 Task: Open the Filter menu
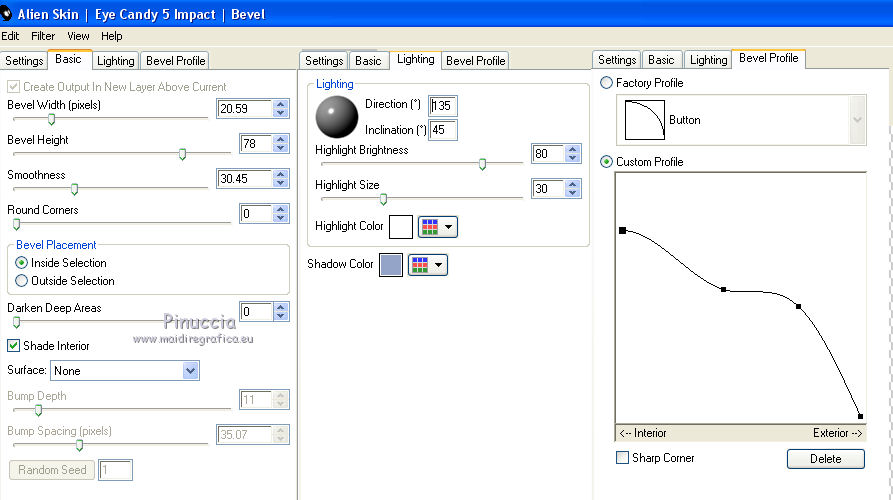(x=43, y=36)
